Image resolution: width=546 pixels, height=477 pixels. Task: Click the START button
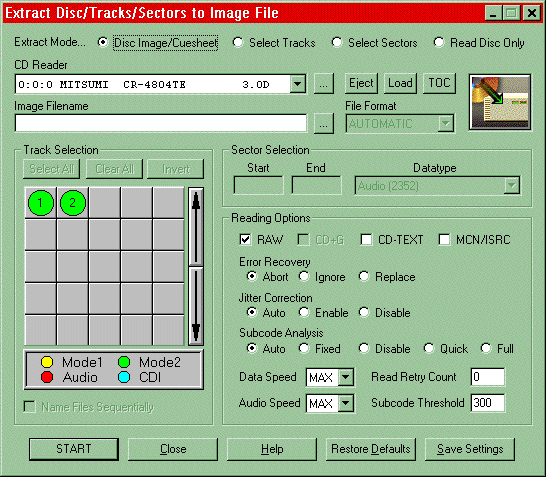74,449
